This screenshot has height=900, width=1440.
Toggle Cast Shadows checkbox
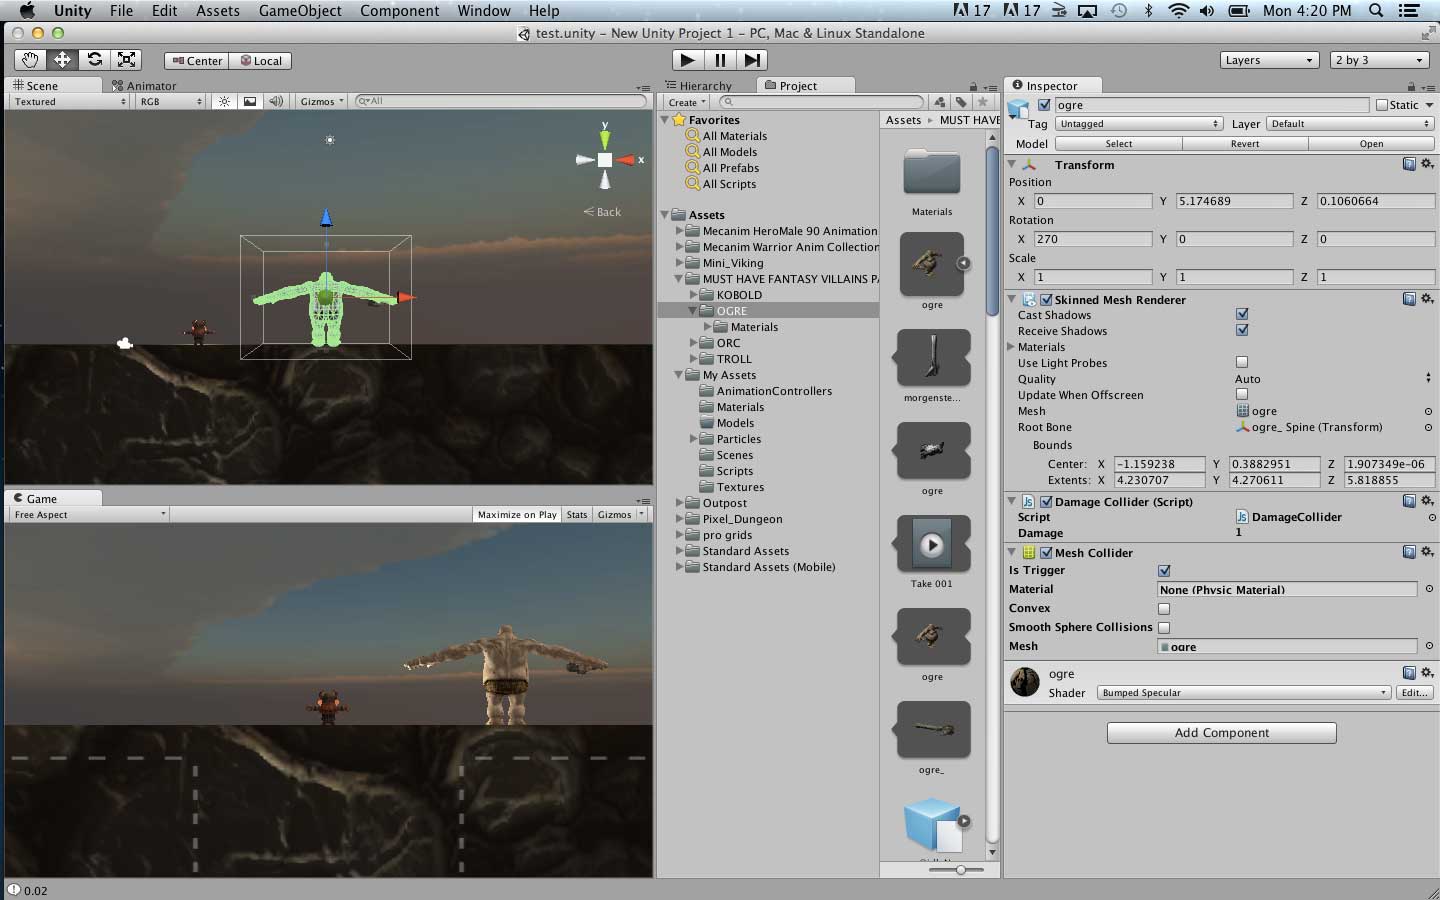click(1242, 314)
